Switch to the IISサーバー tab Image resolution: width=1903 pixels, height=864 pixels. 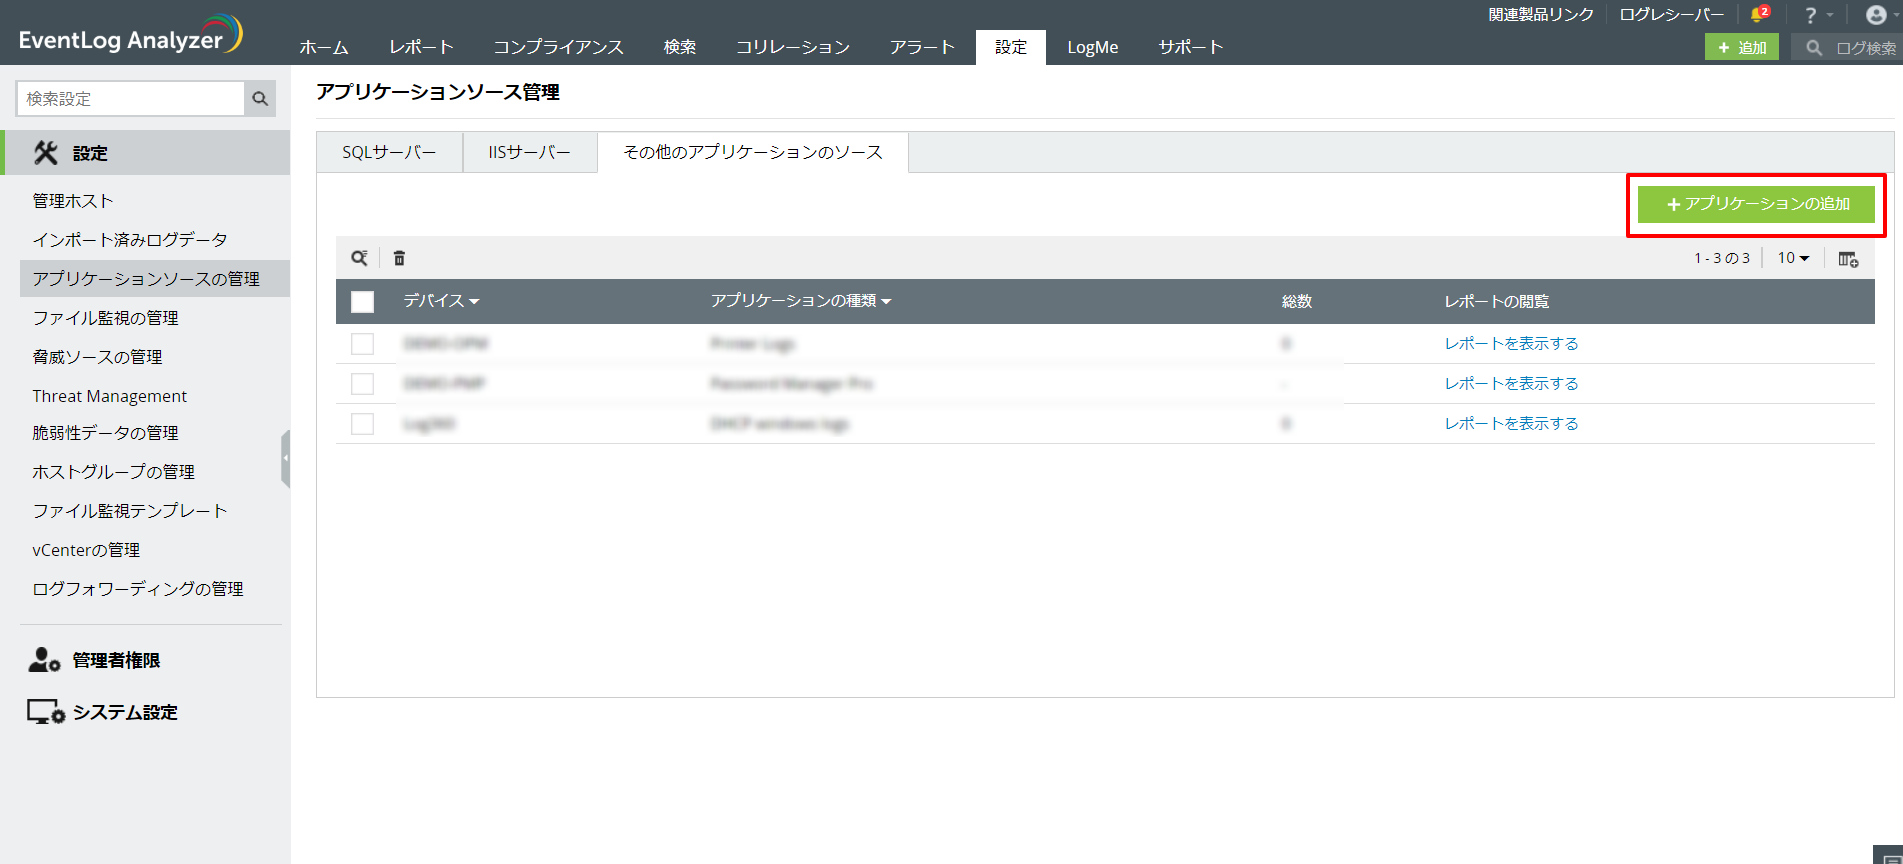[530, 152]
